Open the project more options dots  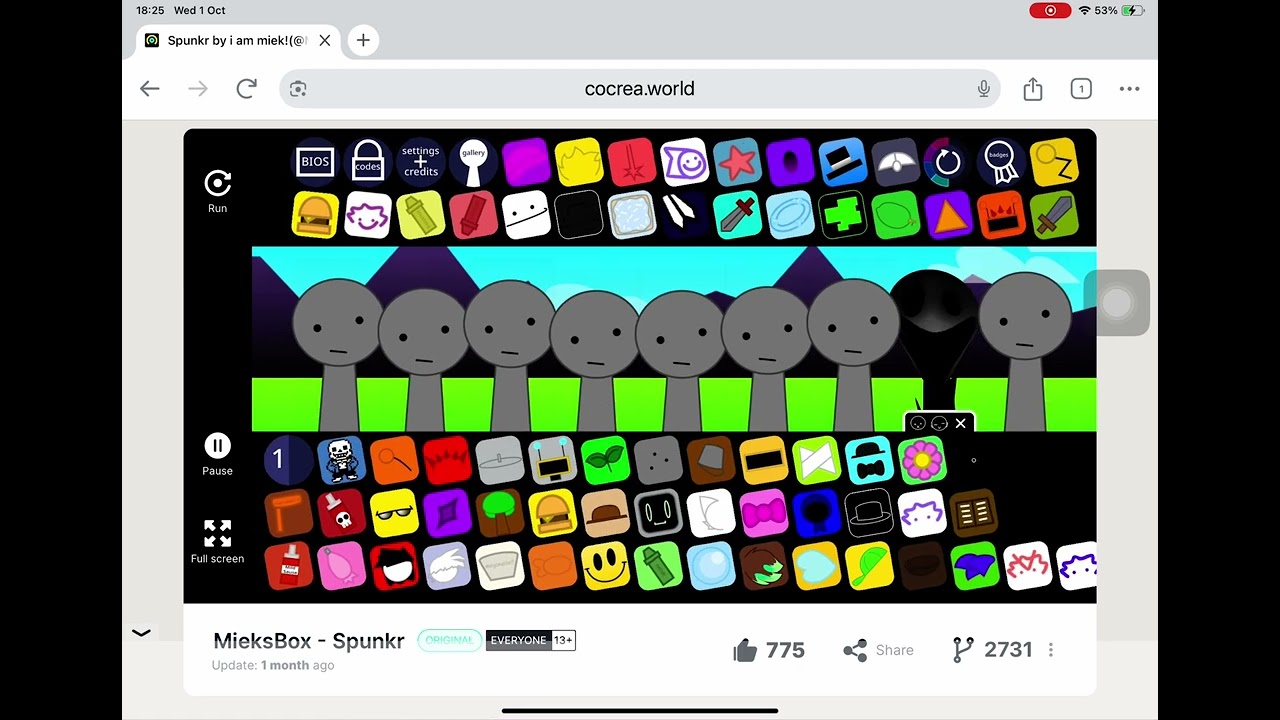[x=1051, y=650]
